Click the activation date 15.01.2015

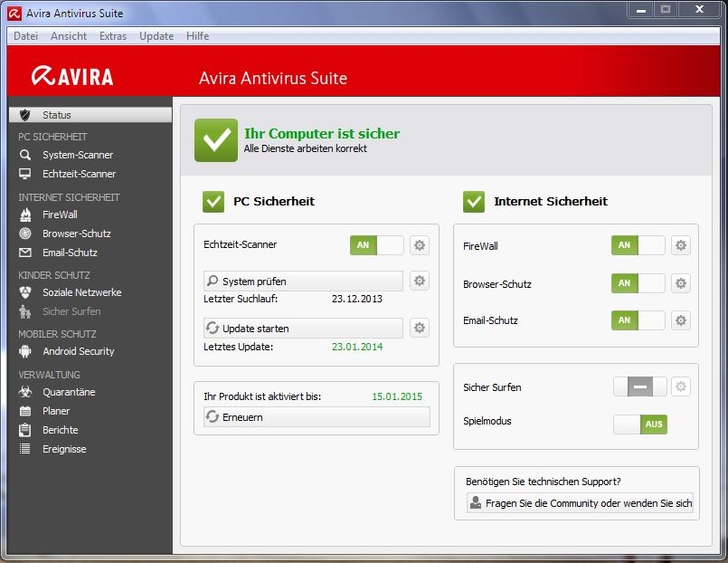tap(397, 396)
